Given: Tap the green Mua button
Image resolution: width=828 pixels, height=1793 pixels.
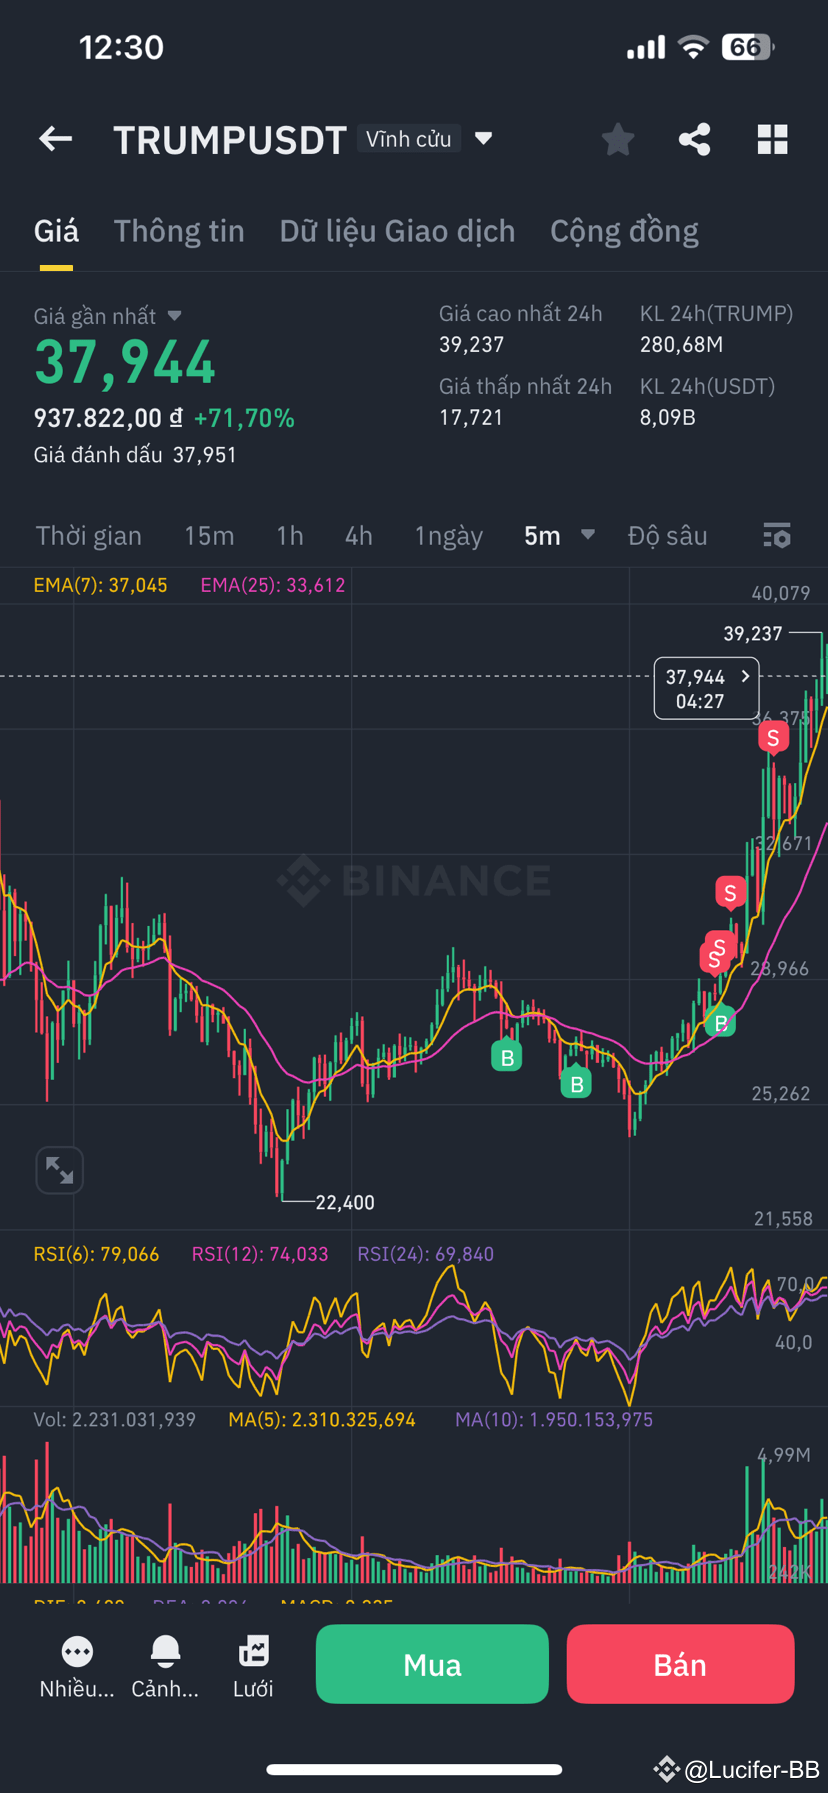Looking at the screenshot, I should (432, 1664).
